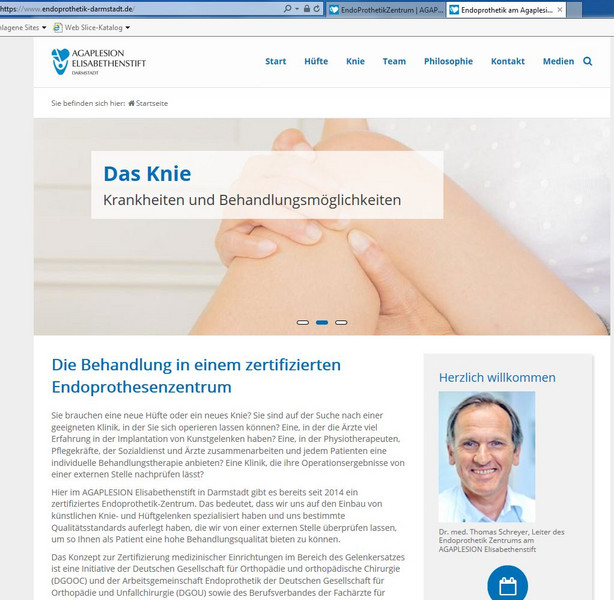
Task: Click the URL address field
Action: (x=141, y=9)
